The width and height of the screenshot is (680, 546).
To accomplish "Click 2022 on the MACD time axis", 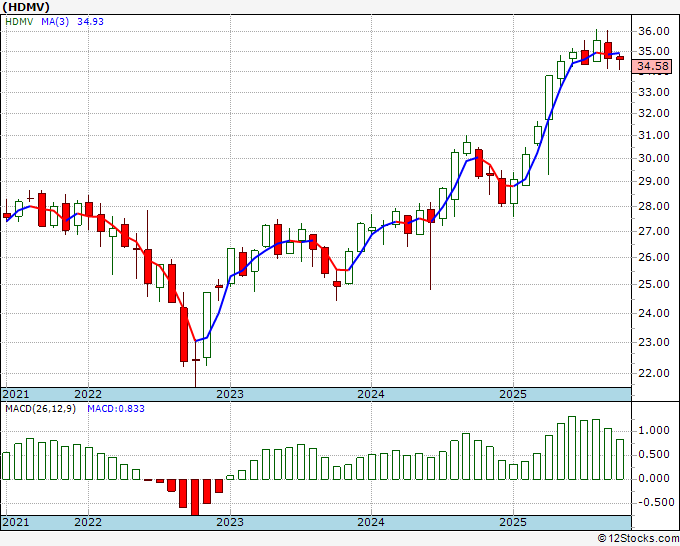I will (88, 522).
